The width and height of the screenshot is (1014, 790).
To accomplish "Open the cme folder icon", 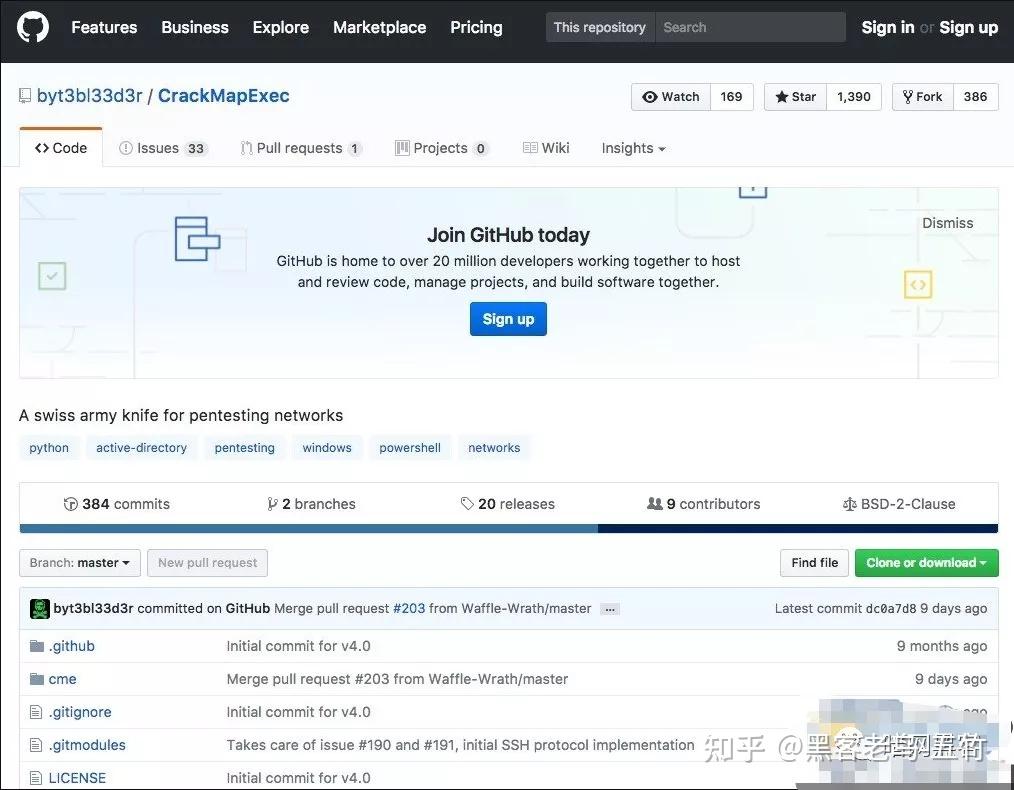I will [37, 679].
